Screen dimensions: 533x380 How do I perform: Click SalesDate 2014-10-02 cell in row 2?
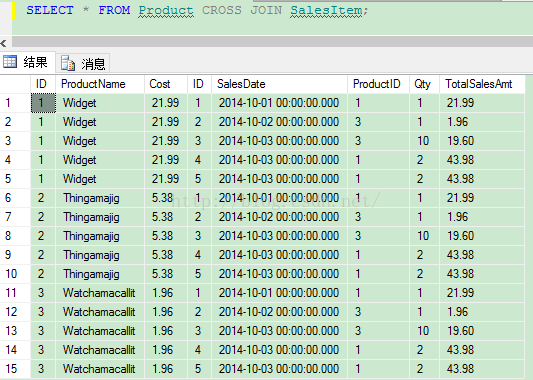[x=279, y=122]
